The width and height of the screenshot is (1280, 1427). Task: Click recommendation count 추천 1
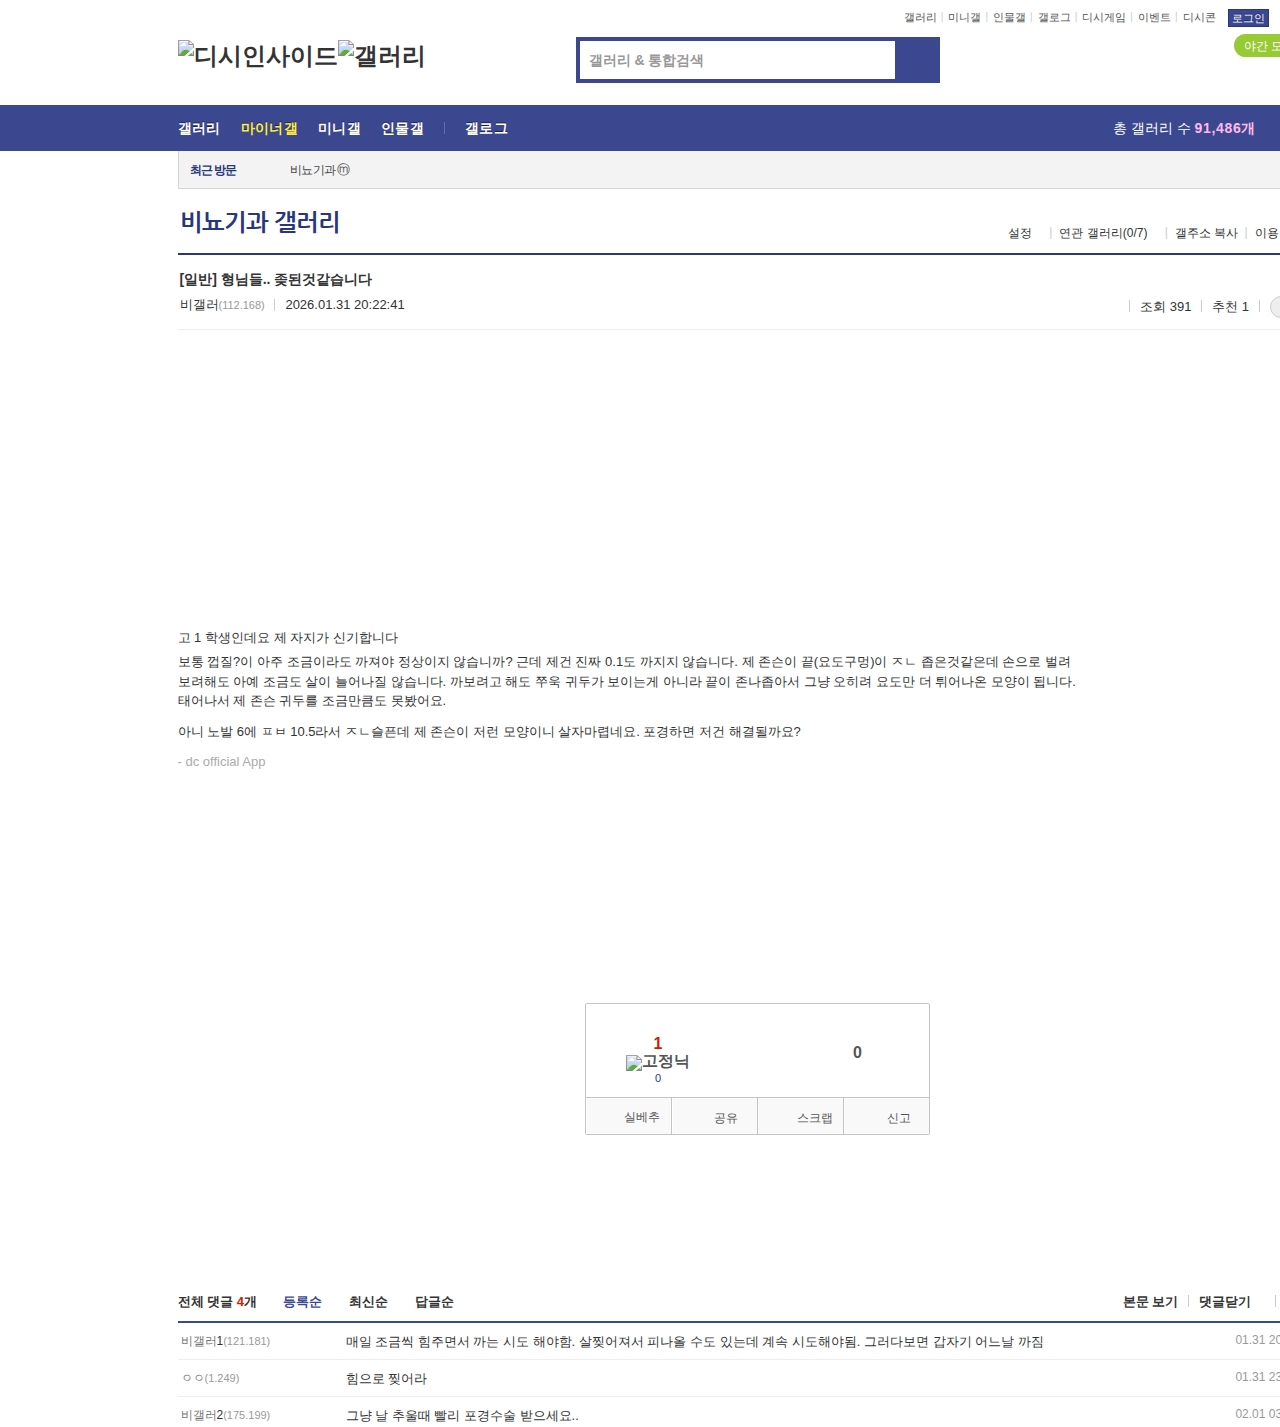point(1230,307)
